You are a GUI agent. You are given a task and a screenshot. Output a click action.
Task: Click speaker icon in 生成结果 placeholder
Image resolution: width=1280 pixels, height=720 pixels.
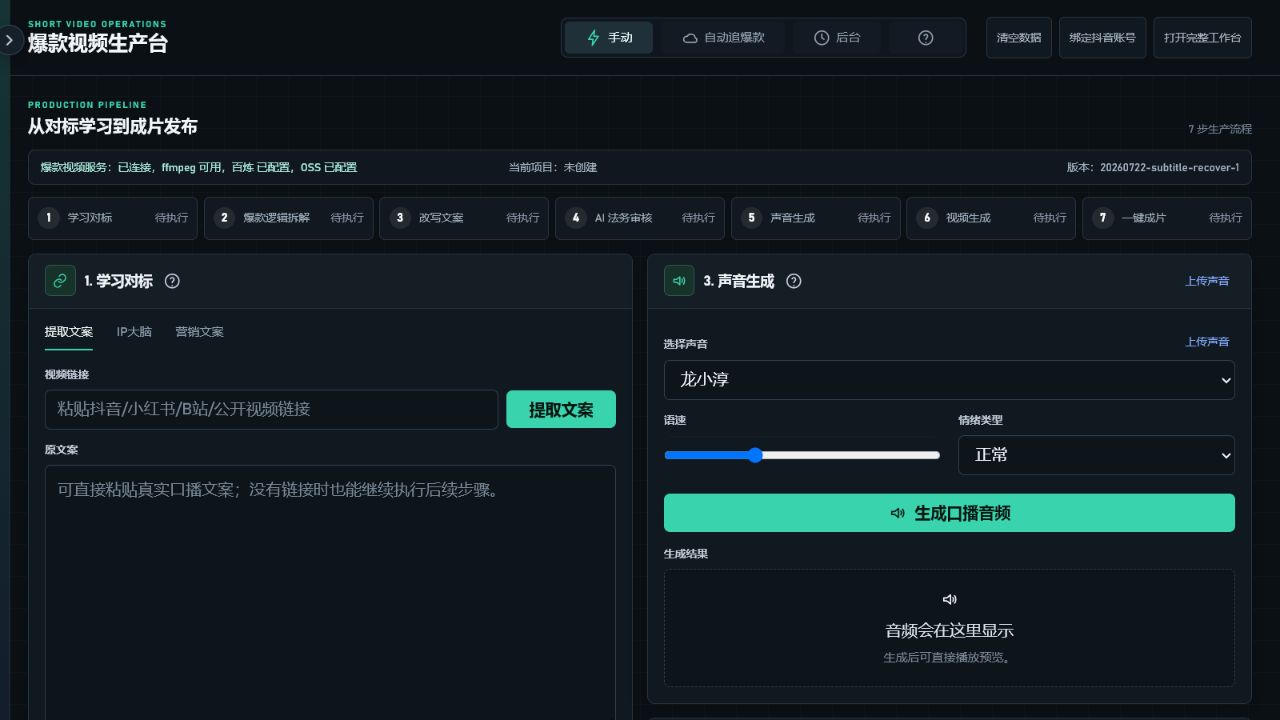point(949,599)
